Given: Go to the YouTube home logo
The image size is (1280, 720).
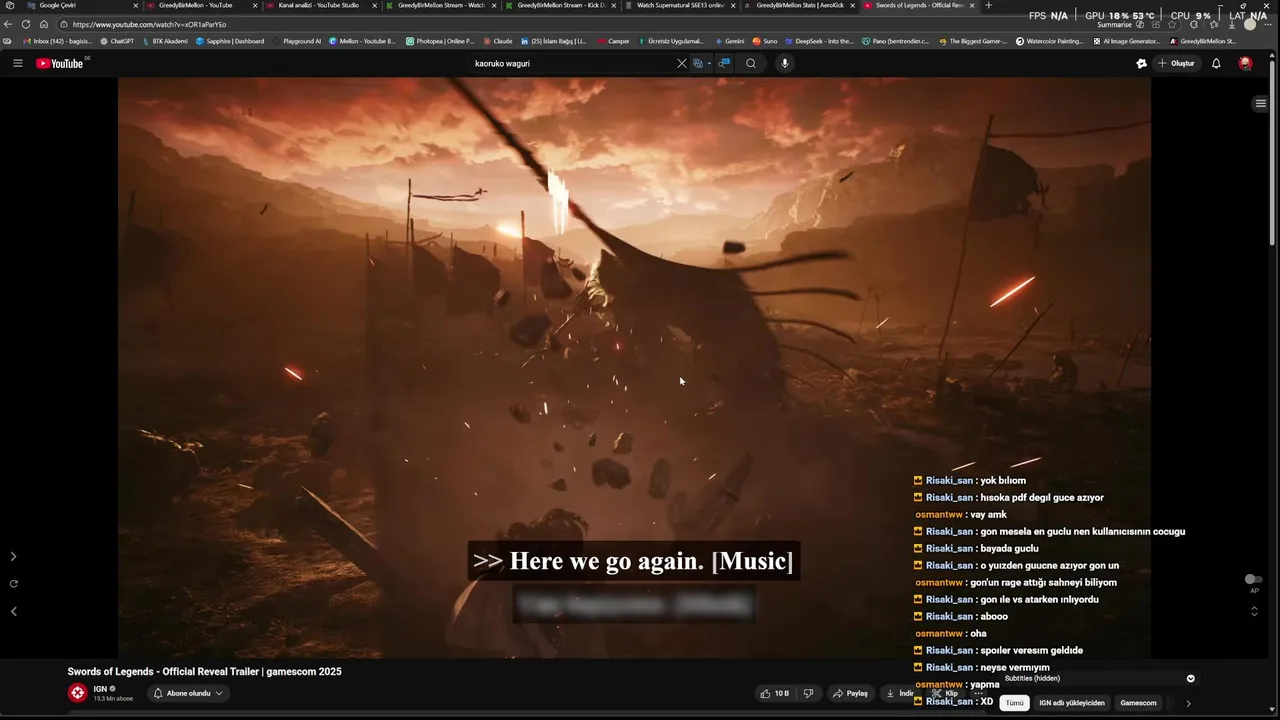Looking at the screenshot, I should point(60,63).
